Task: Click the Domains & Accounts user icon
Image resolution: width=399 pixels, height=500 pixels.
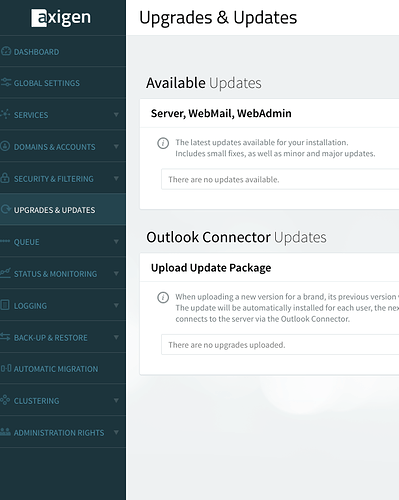Action: [x=5, y=146]
